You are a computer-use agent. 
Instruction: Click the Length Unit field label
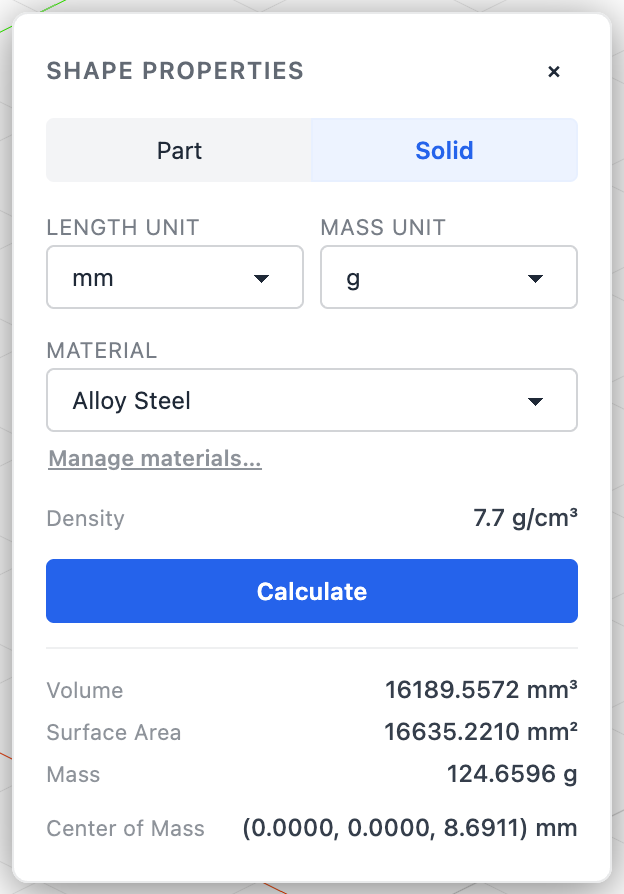[123, 227]
